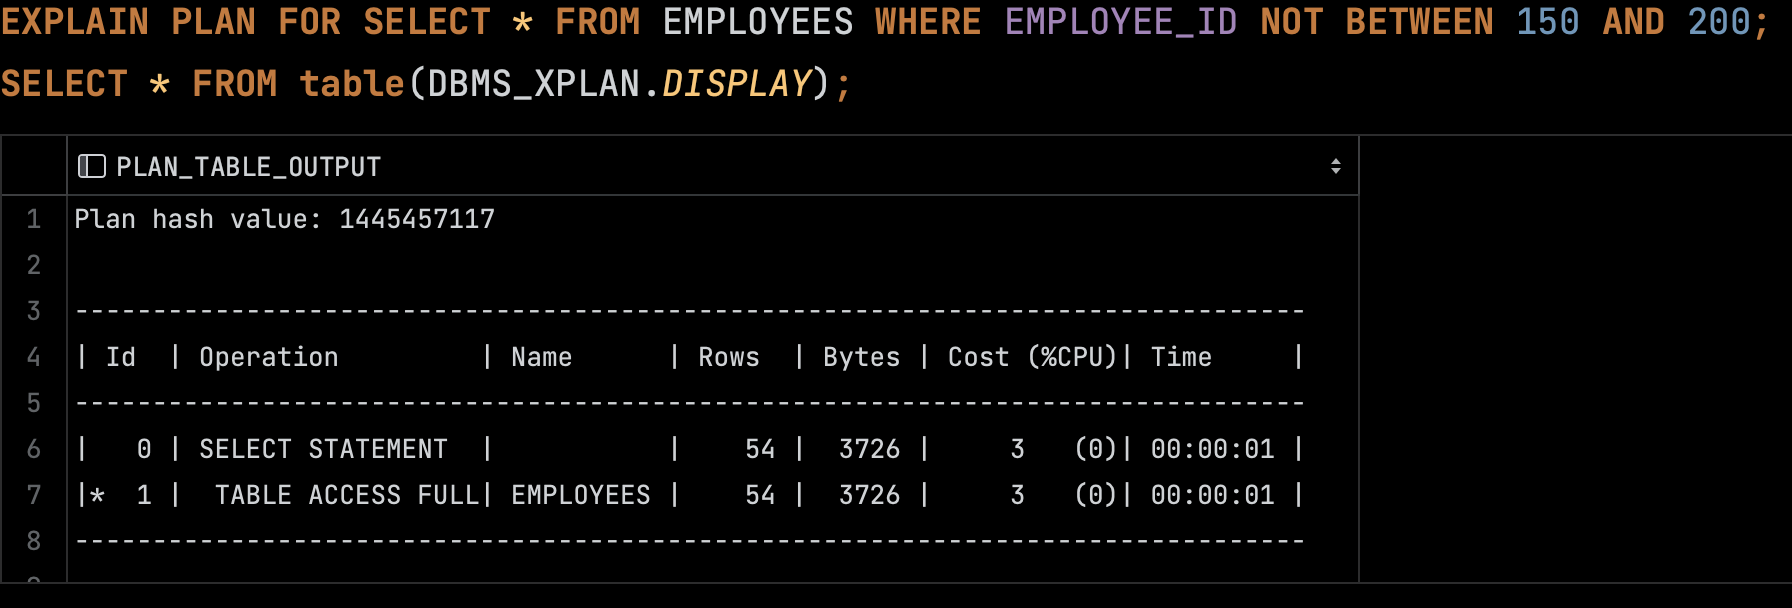Select result row number 3
Image resolution: width=1792 pixels, height=608 pixels.
coord(34,311)
